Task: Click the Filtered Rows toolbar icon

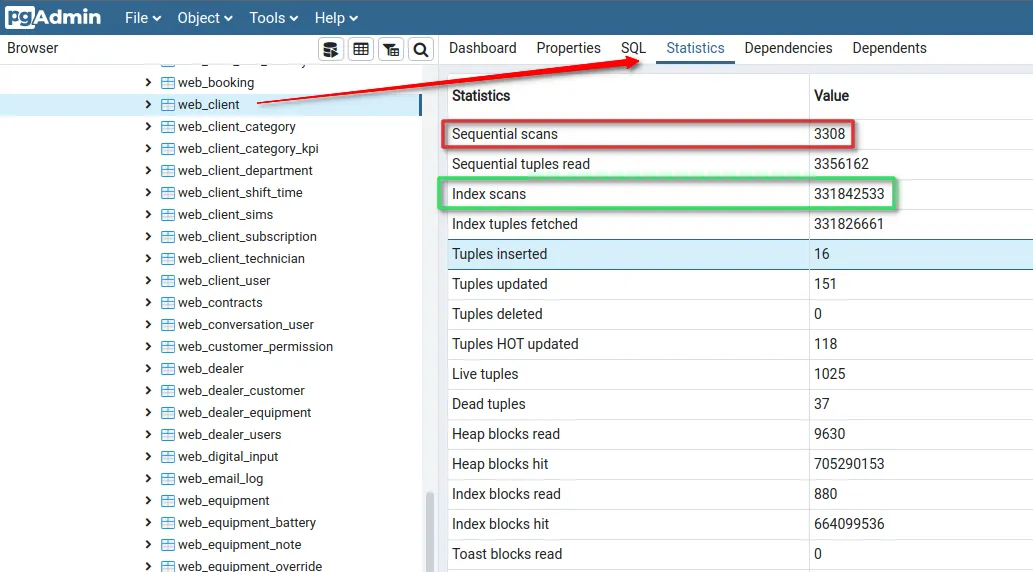Action: pyautogui.click(x=391, y=49)
